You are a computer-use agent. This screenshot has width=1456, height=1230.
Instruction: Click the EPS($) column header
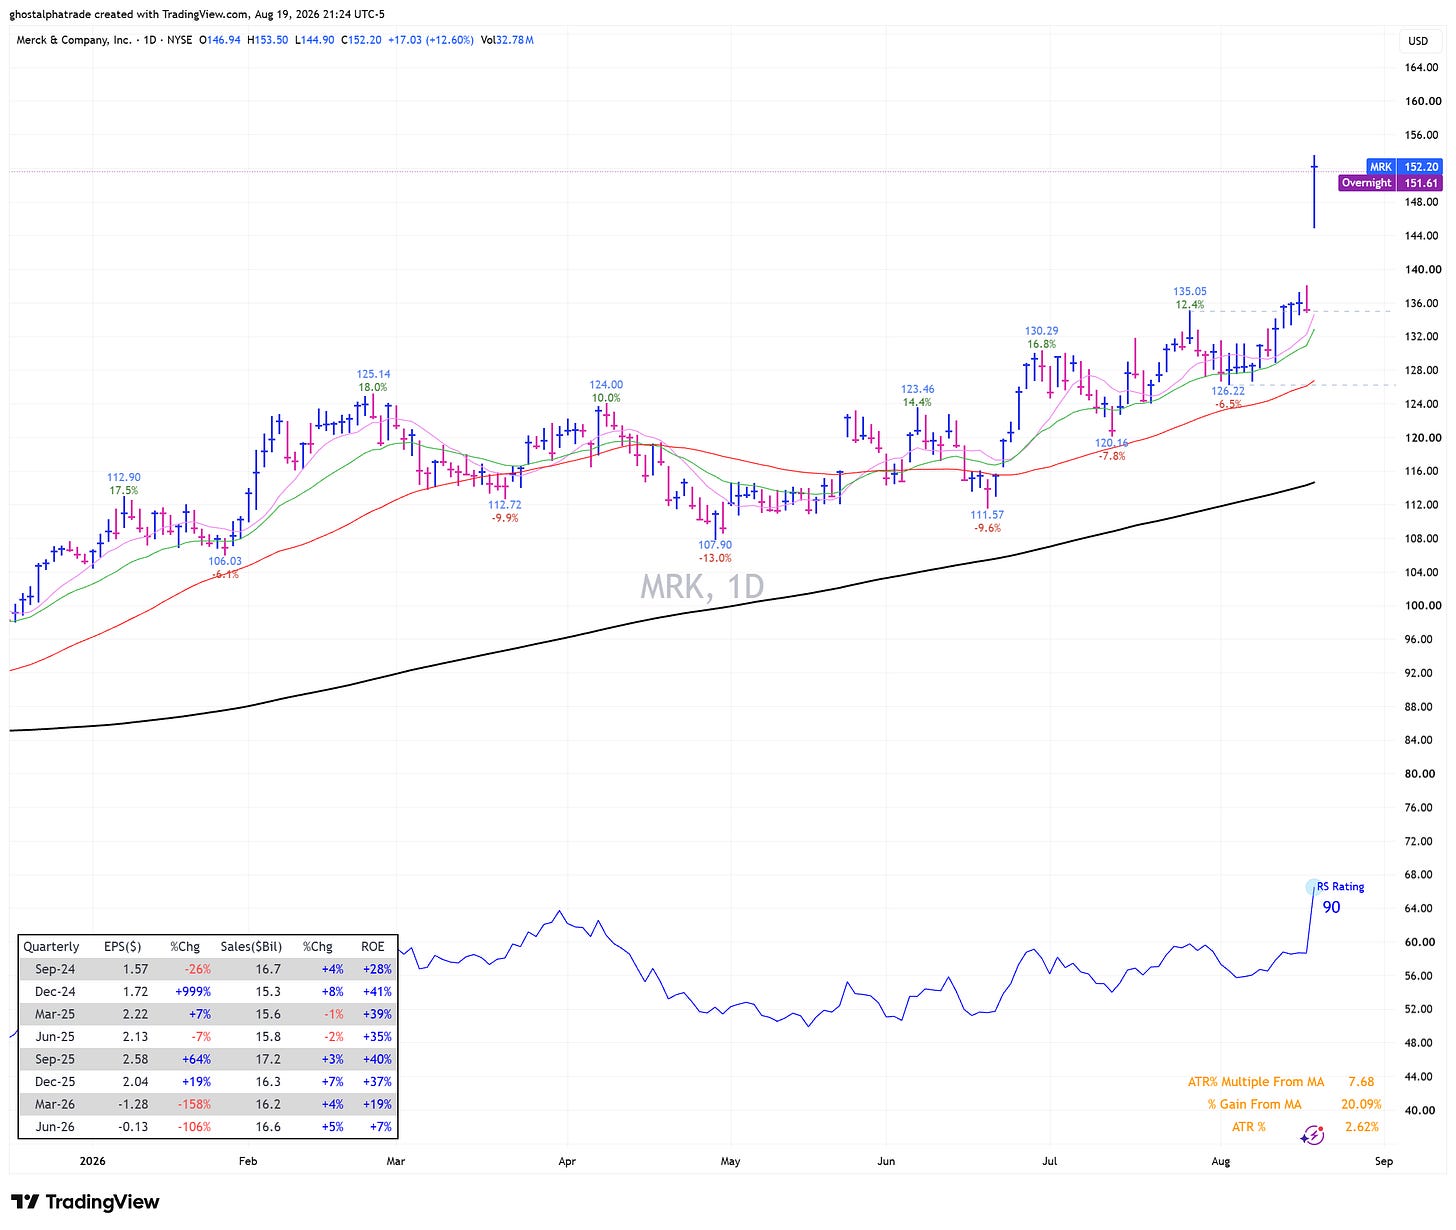(123, 947)
